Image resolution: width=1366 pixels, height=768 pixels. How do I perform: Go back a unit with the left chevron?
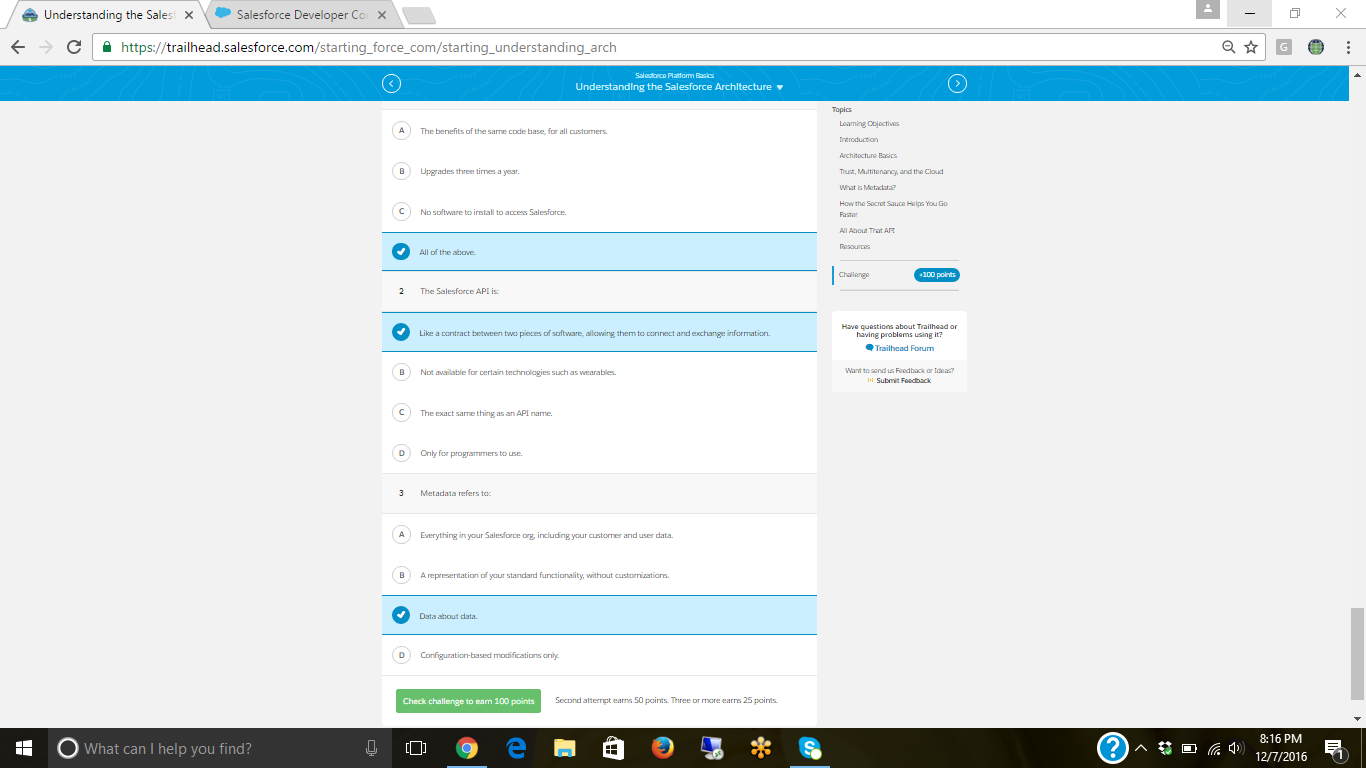tap(391, 83)
